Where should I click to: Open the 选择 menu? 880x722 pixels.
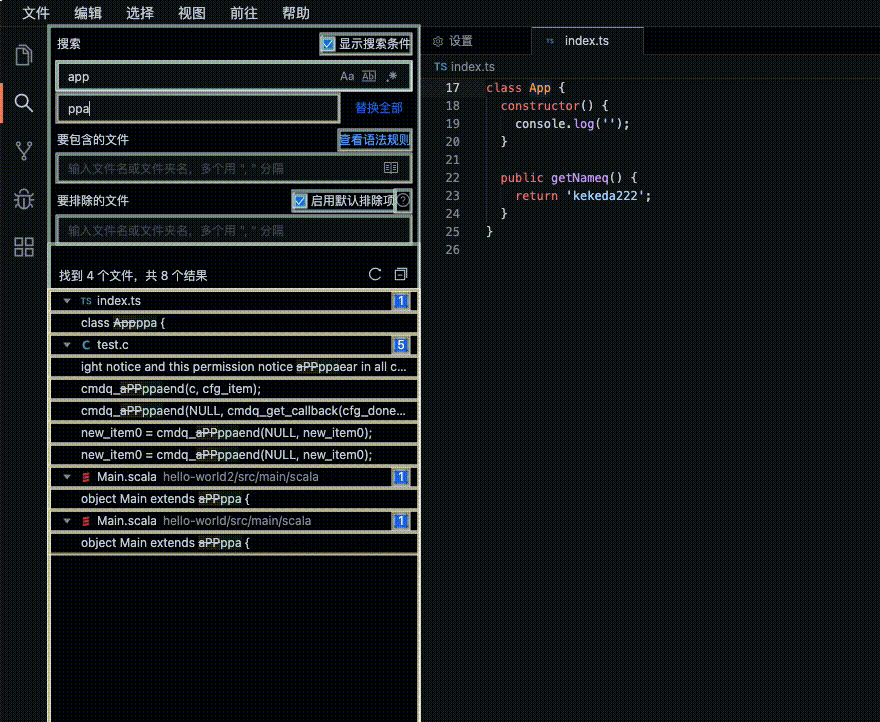click(140, 13)
